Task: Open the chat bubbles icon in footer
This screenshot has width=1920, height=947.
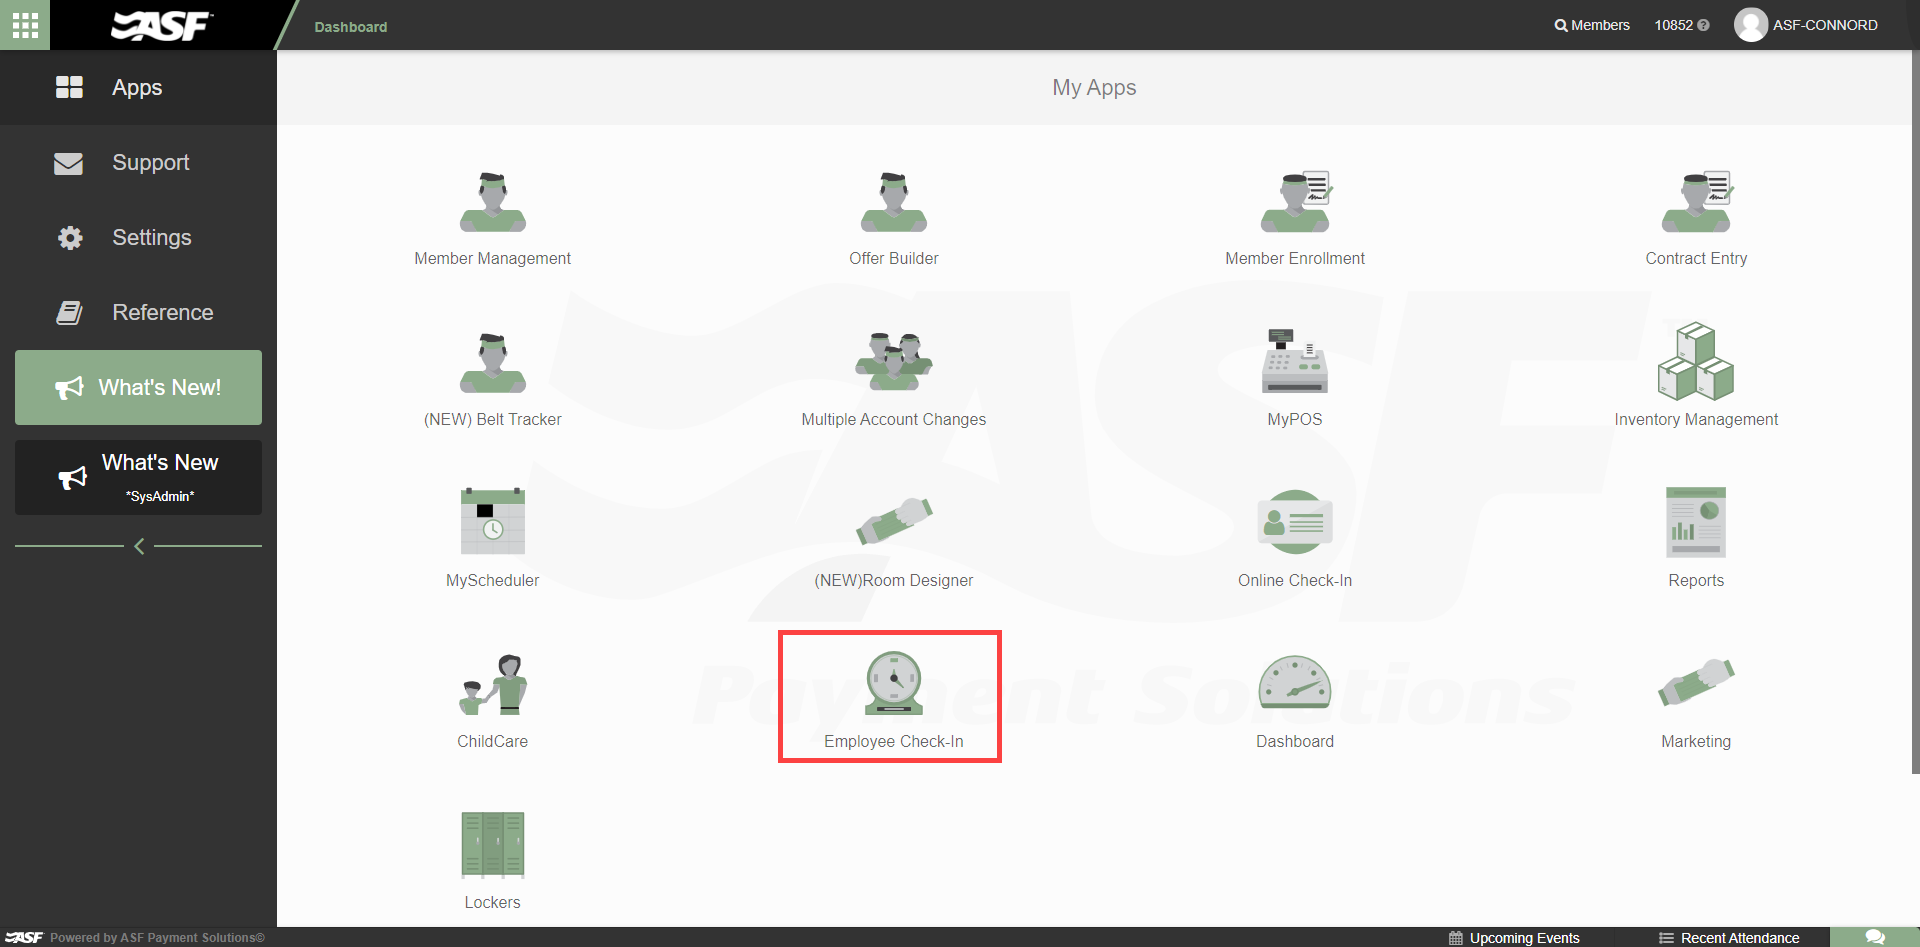Action: tap(1875, 937)
